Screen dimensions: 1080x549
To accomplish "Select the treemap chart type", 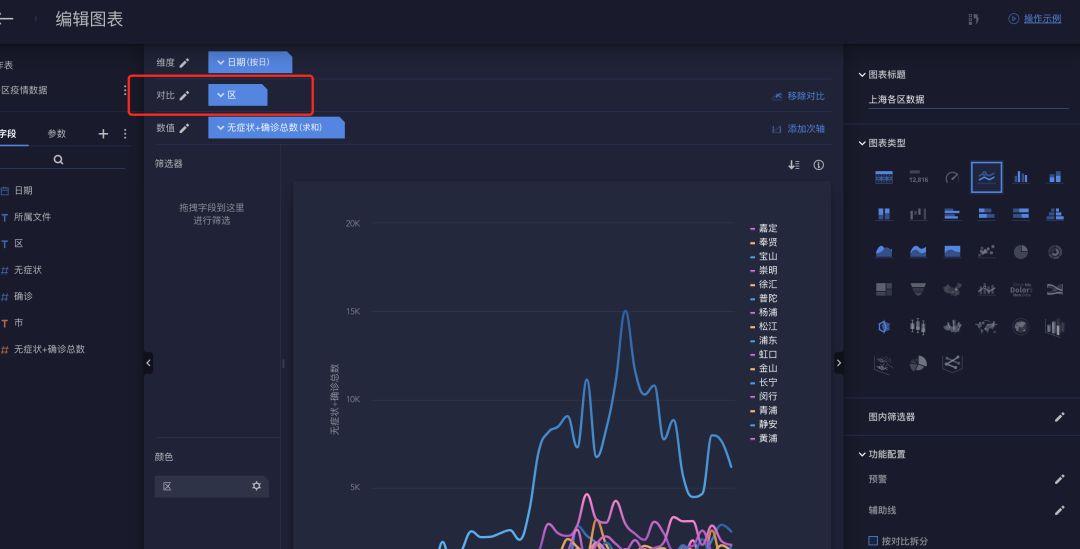I will (884, 289).
